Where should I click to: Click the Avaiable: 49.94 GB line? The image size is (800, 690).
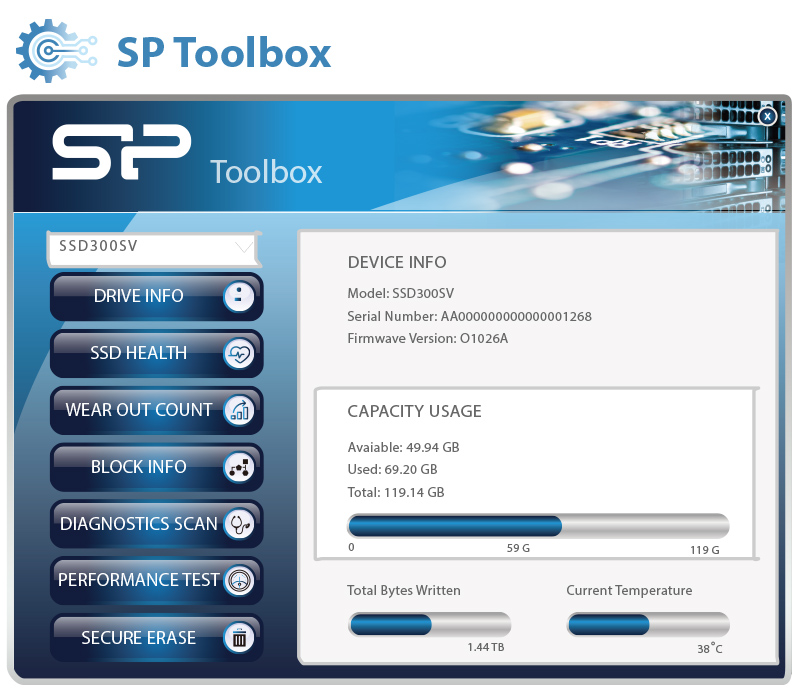pos(403,448)
